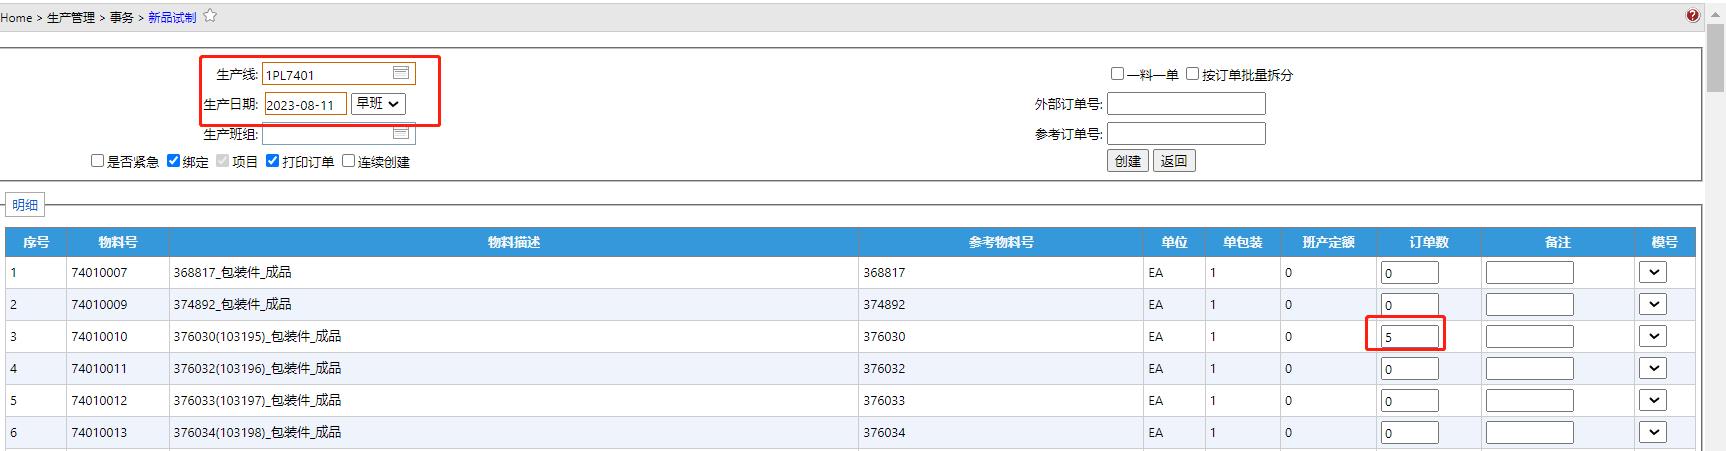The image size is (1726, 451).
Task: Open the red help icon at top right
Action: click(1692, 16)
